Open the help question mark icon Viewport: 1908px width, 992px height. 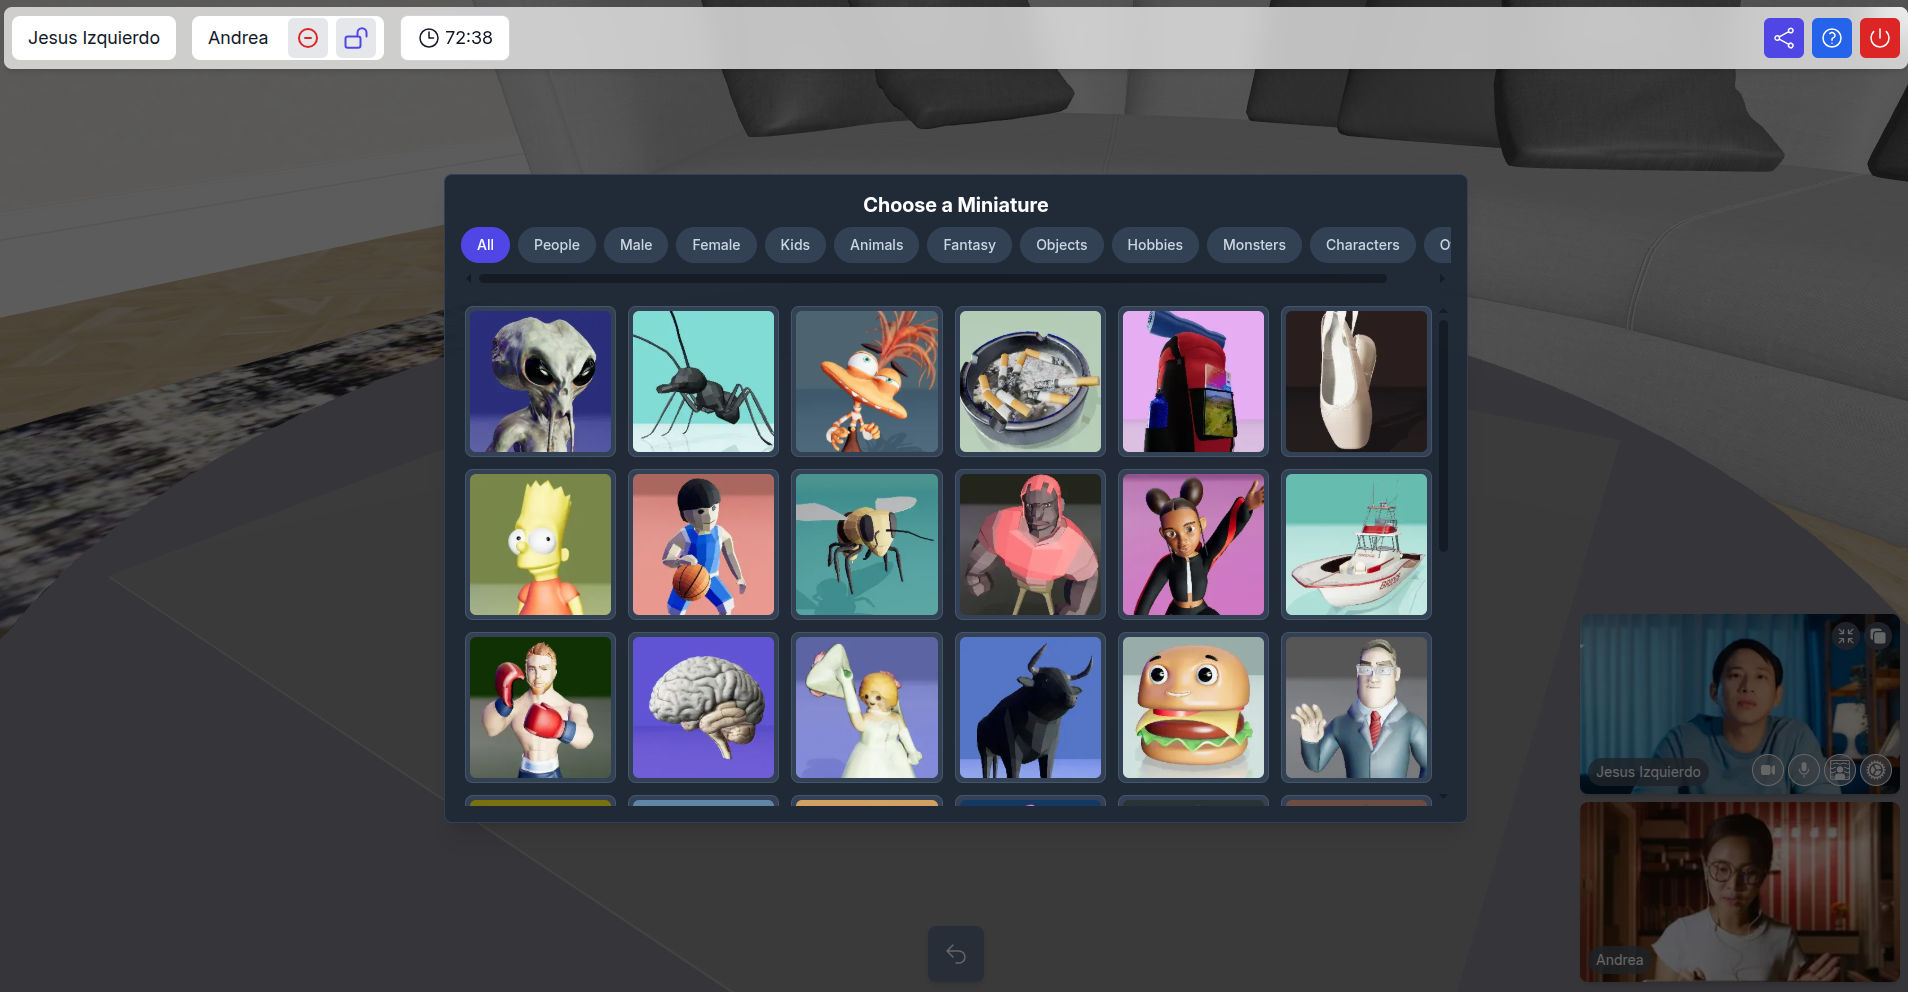tap(1831, 38)
